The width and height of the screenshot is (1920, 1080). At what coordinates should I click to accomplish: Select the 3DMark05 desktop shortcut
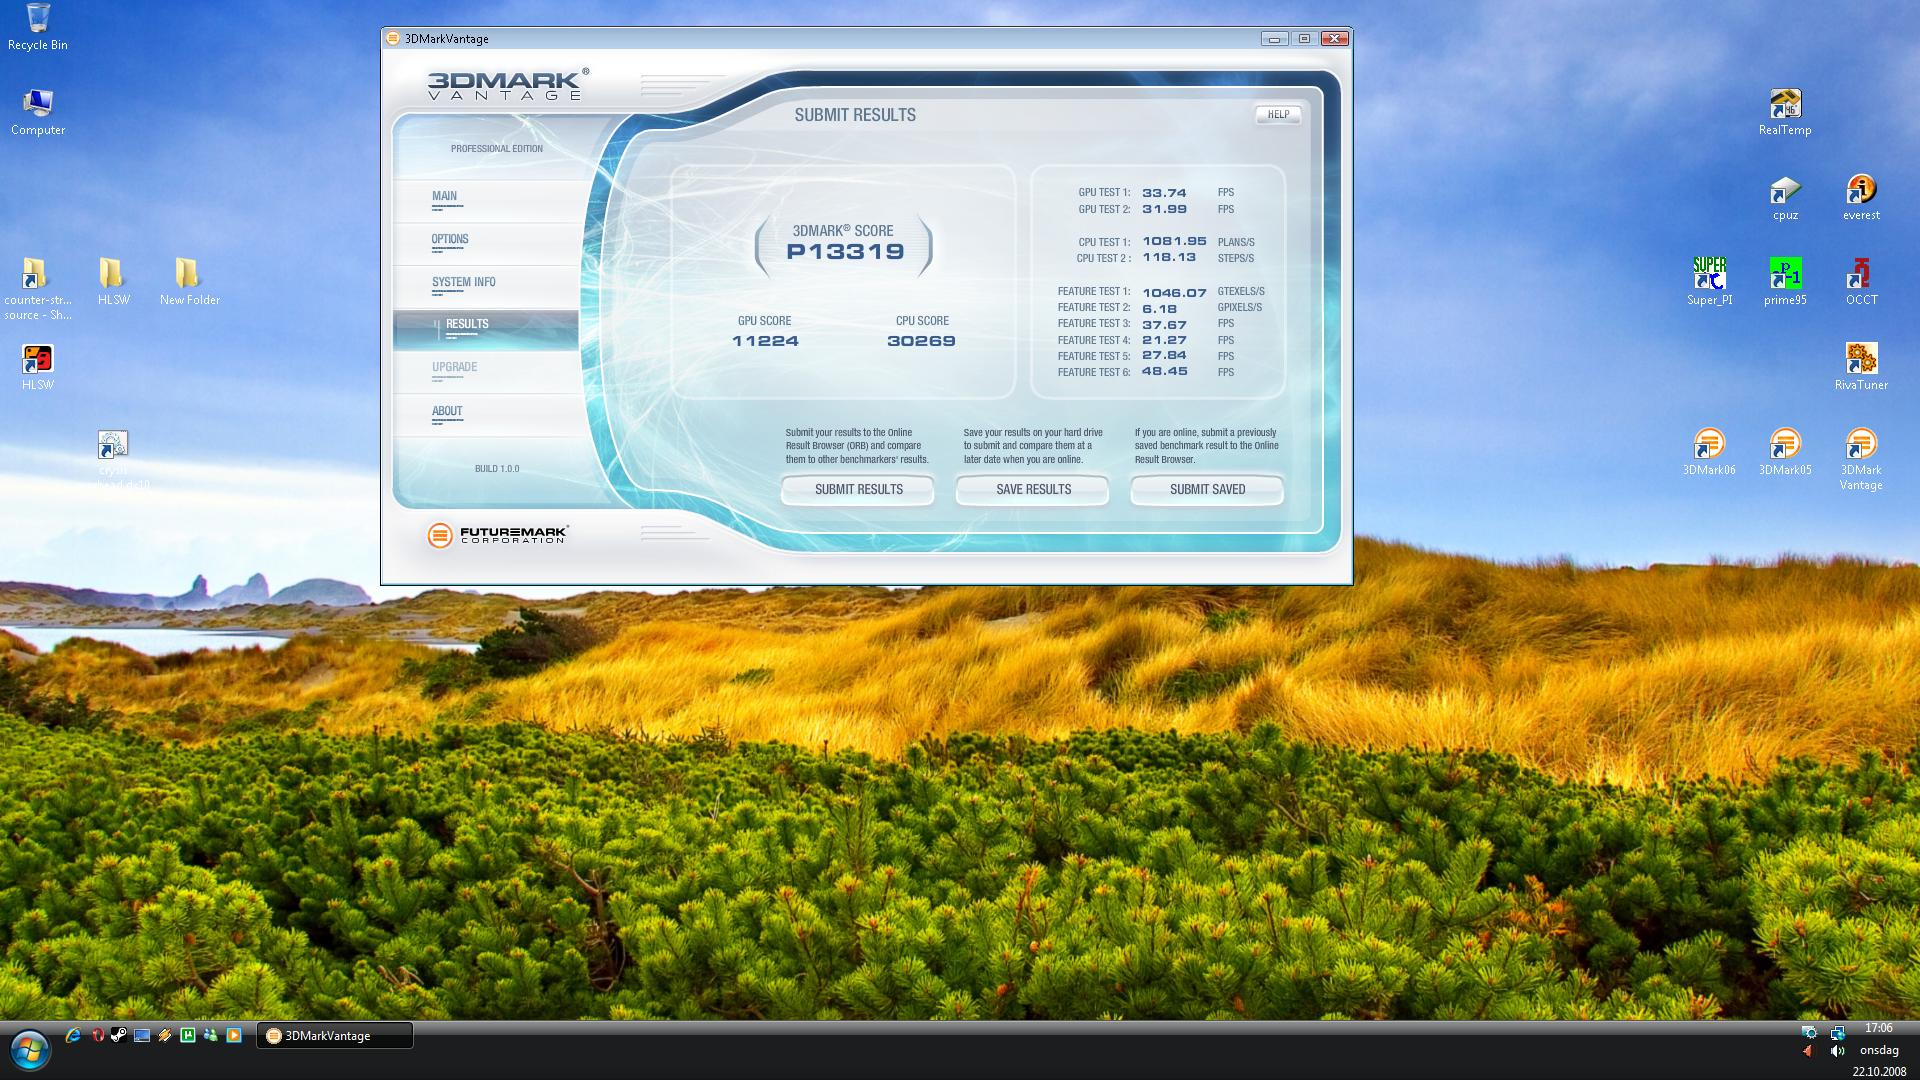tap(1785, 452)
